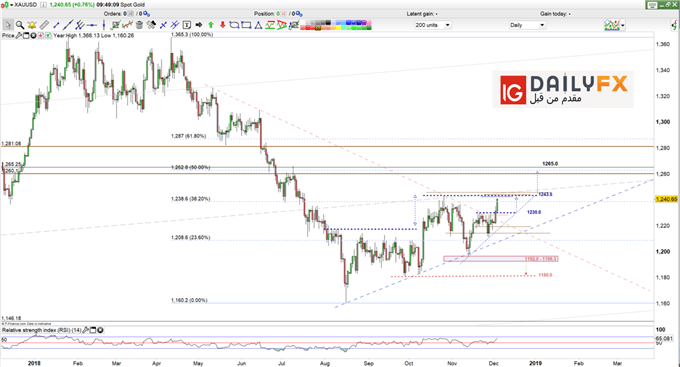Click the 1,287 (61.80%) Fibonacci label
This screenshot has width=680, height=367.
(x=188, y=136)
